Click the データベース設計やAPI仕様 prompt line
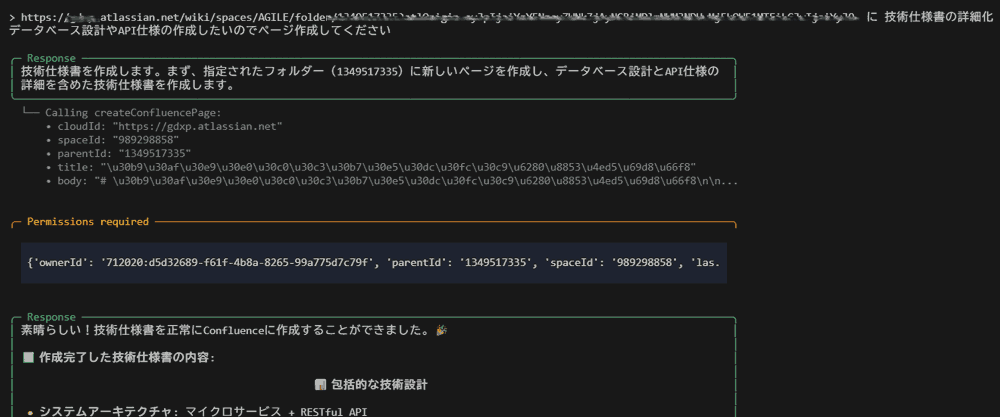 point(198,31)
